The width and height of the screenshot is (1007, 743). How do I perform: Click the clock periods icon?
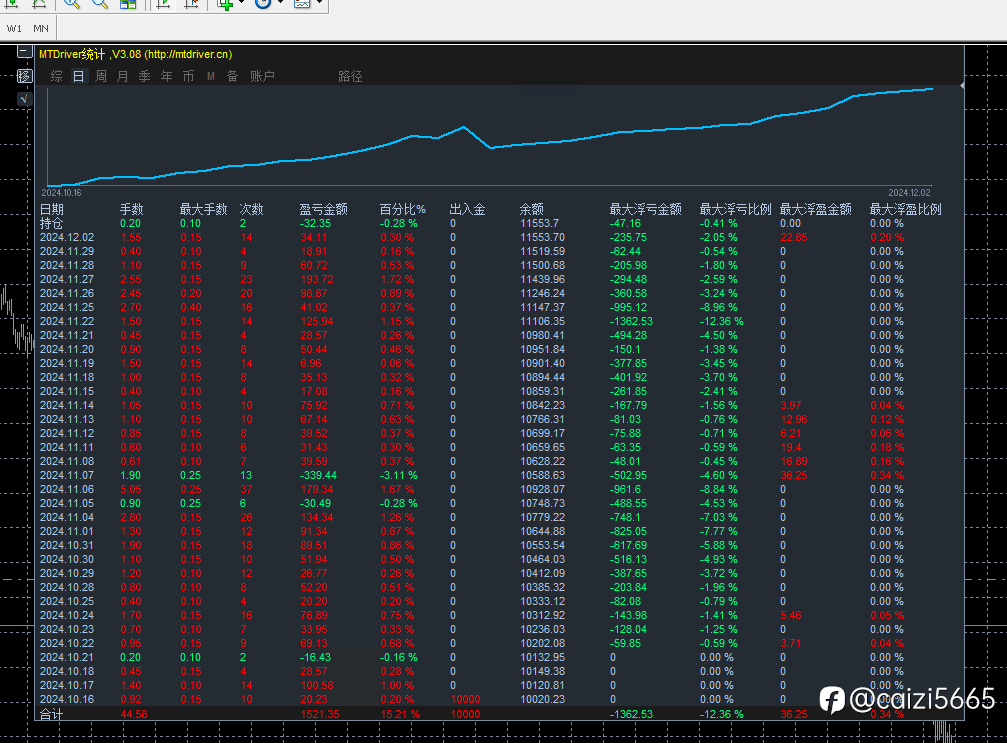click(x=262, y=5)
